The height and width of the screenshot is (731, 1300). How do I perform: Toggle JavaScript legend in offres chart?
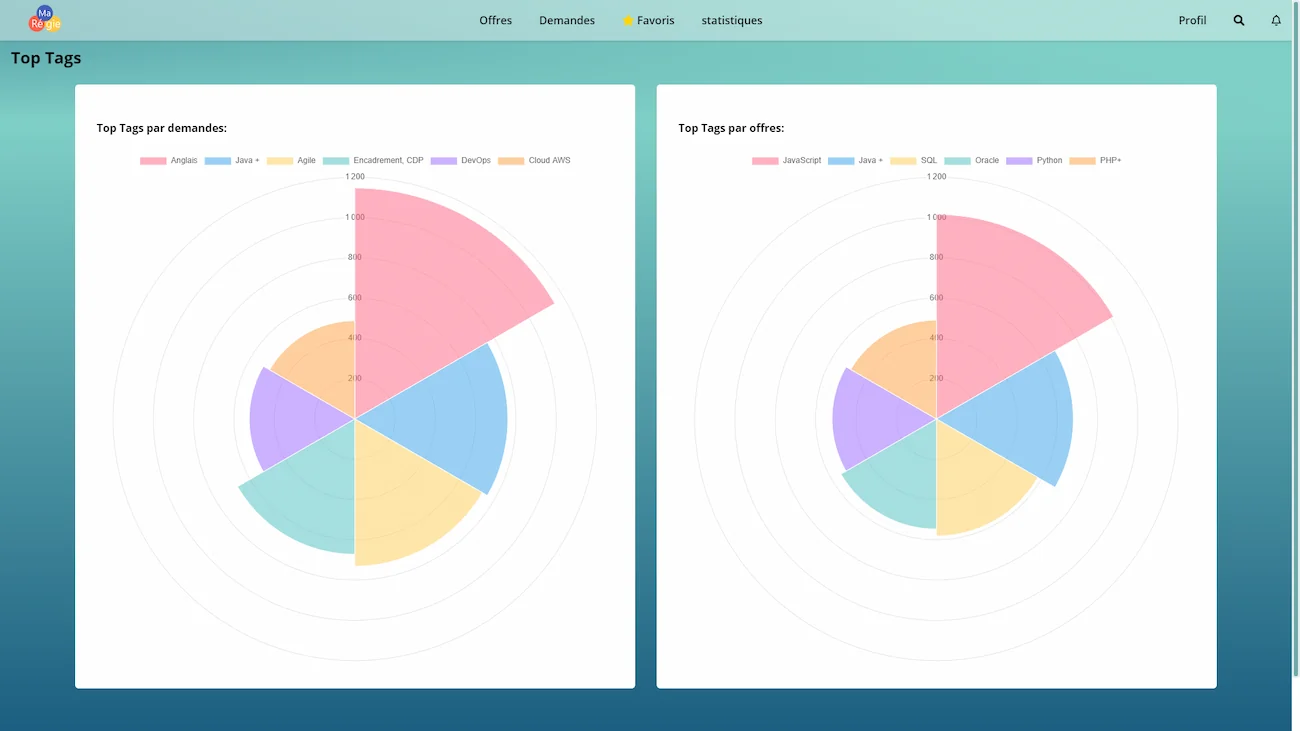point(787,160)
